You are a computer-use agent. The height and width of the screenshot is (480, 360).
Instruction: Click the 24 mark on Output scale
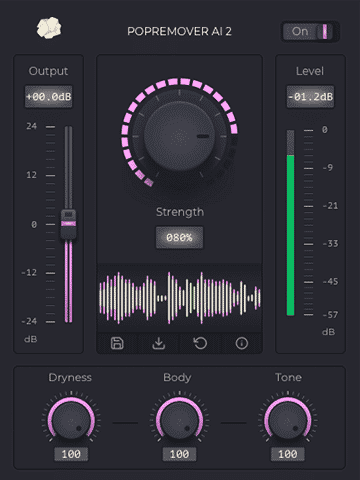(32, 126)
